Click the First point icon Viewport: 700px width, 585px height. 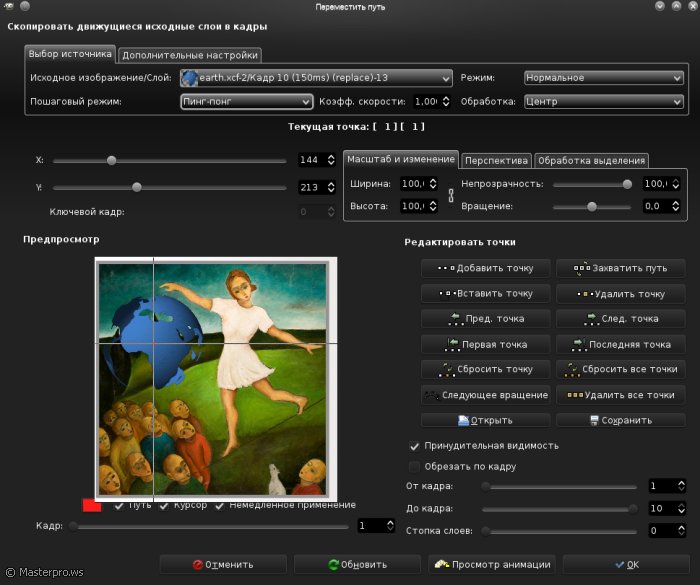point(452,344)
